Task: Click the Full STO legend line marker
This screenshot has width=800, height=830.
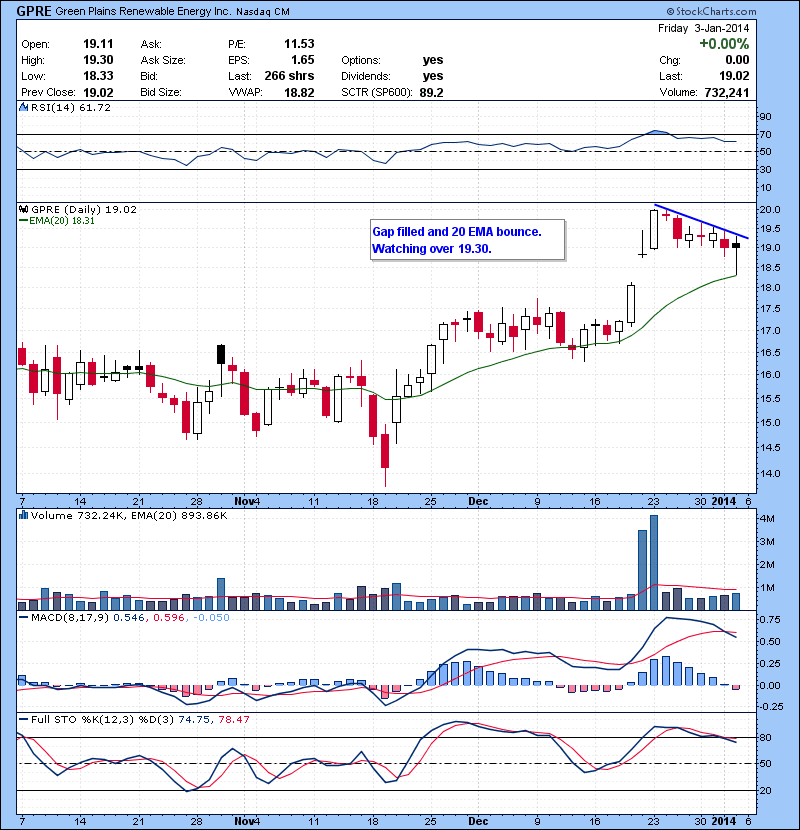Action: 23,719
